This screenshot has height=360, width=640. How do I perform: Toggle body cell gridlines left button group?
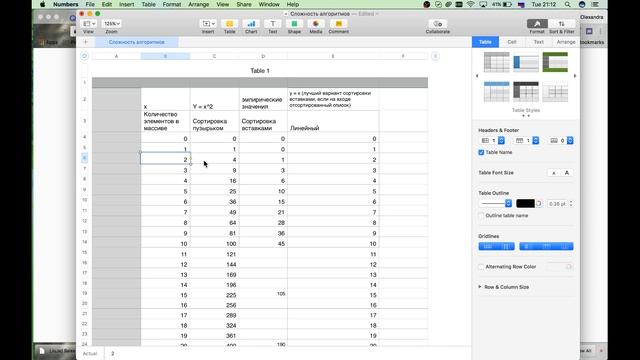click(496, 246)
